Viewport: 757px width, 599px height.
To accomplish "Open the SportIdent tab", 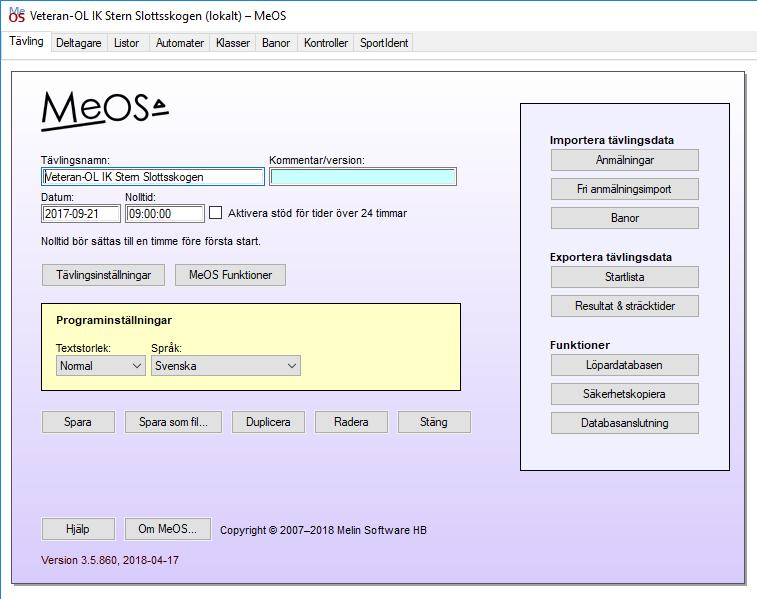I will pyautogui.click(x=384, y=43).
